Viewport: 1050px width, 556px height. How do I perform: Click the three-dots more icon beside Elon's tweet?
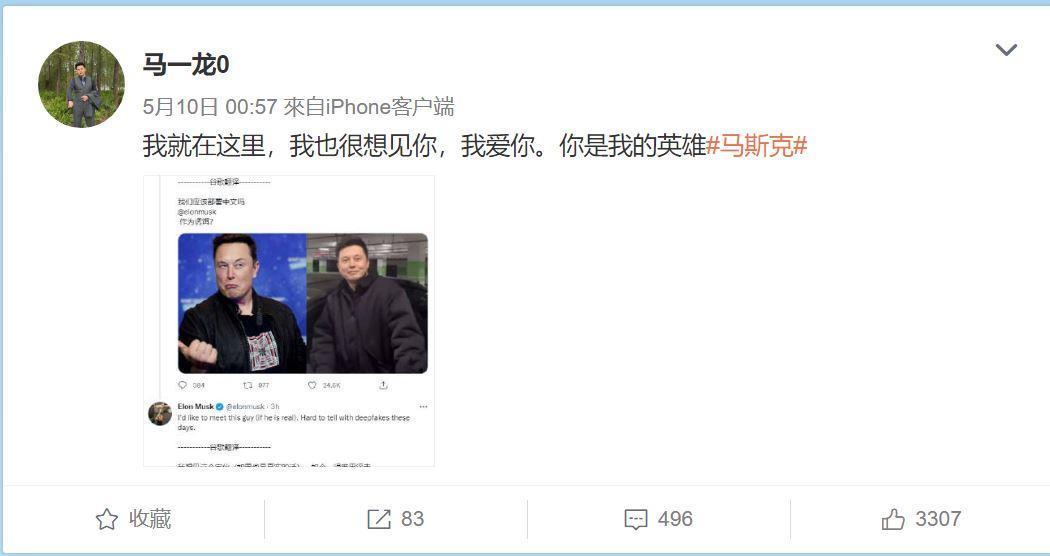tap(423, 407)
